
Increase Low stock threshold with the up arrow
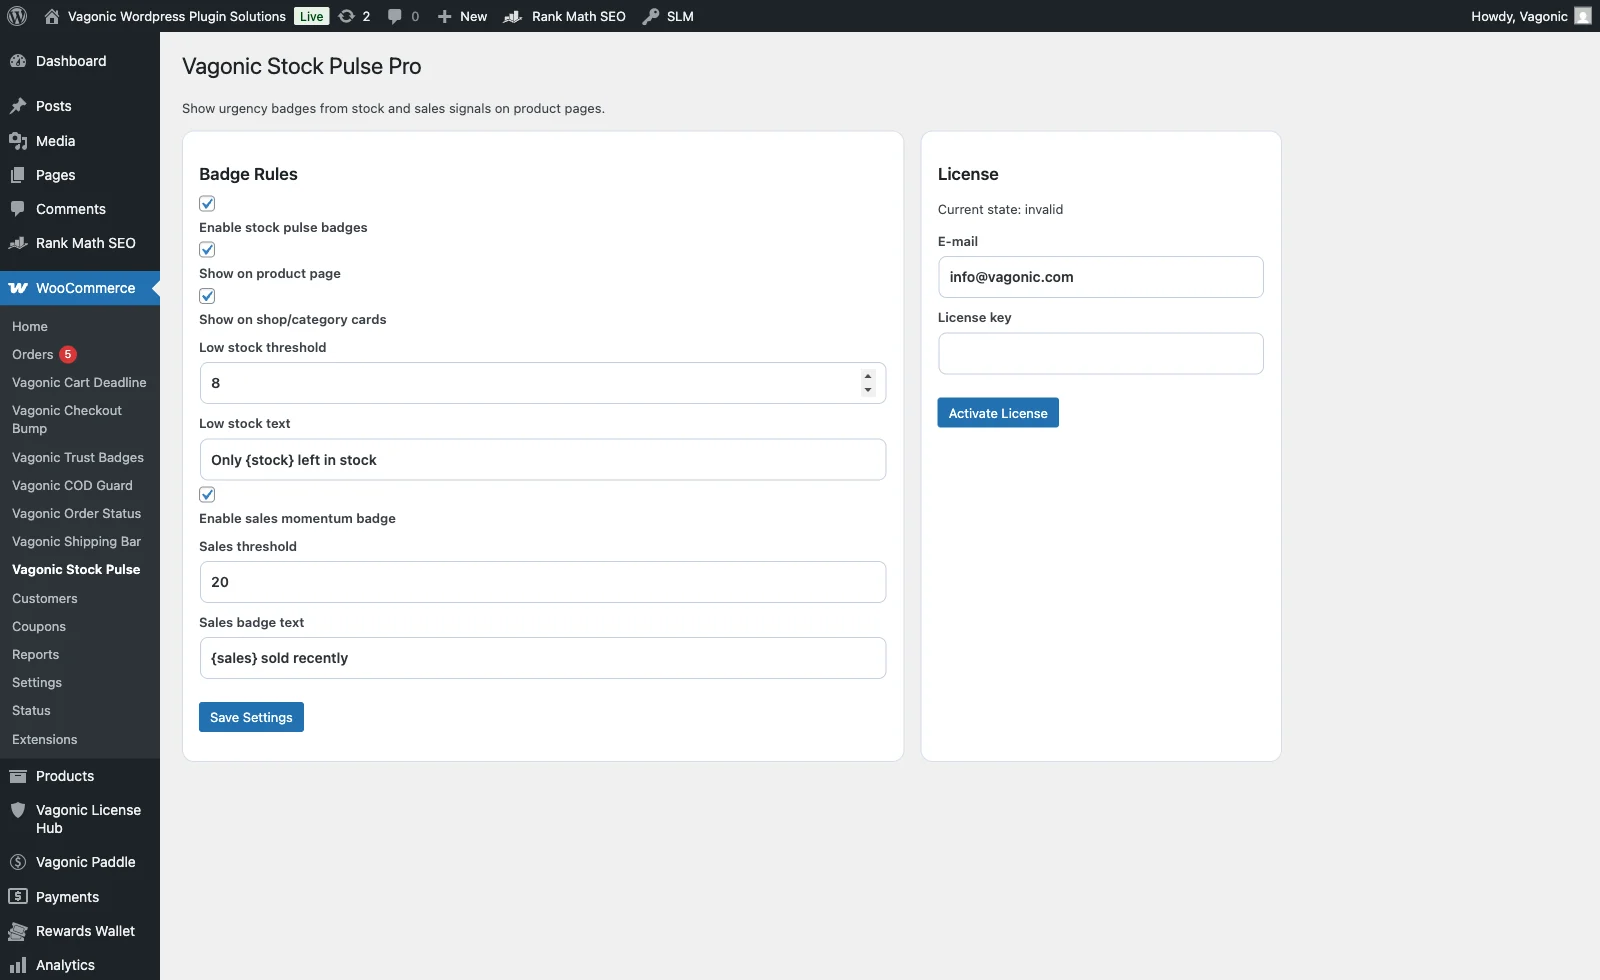tap(868, 377)
